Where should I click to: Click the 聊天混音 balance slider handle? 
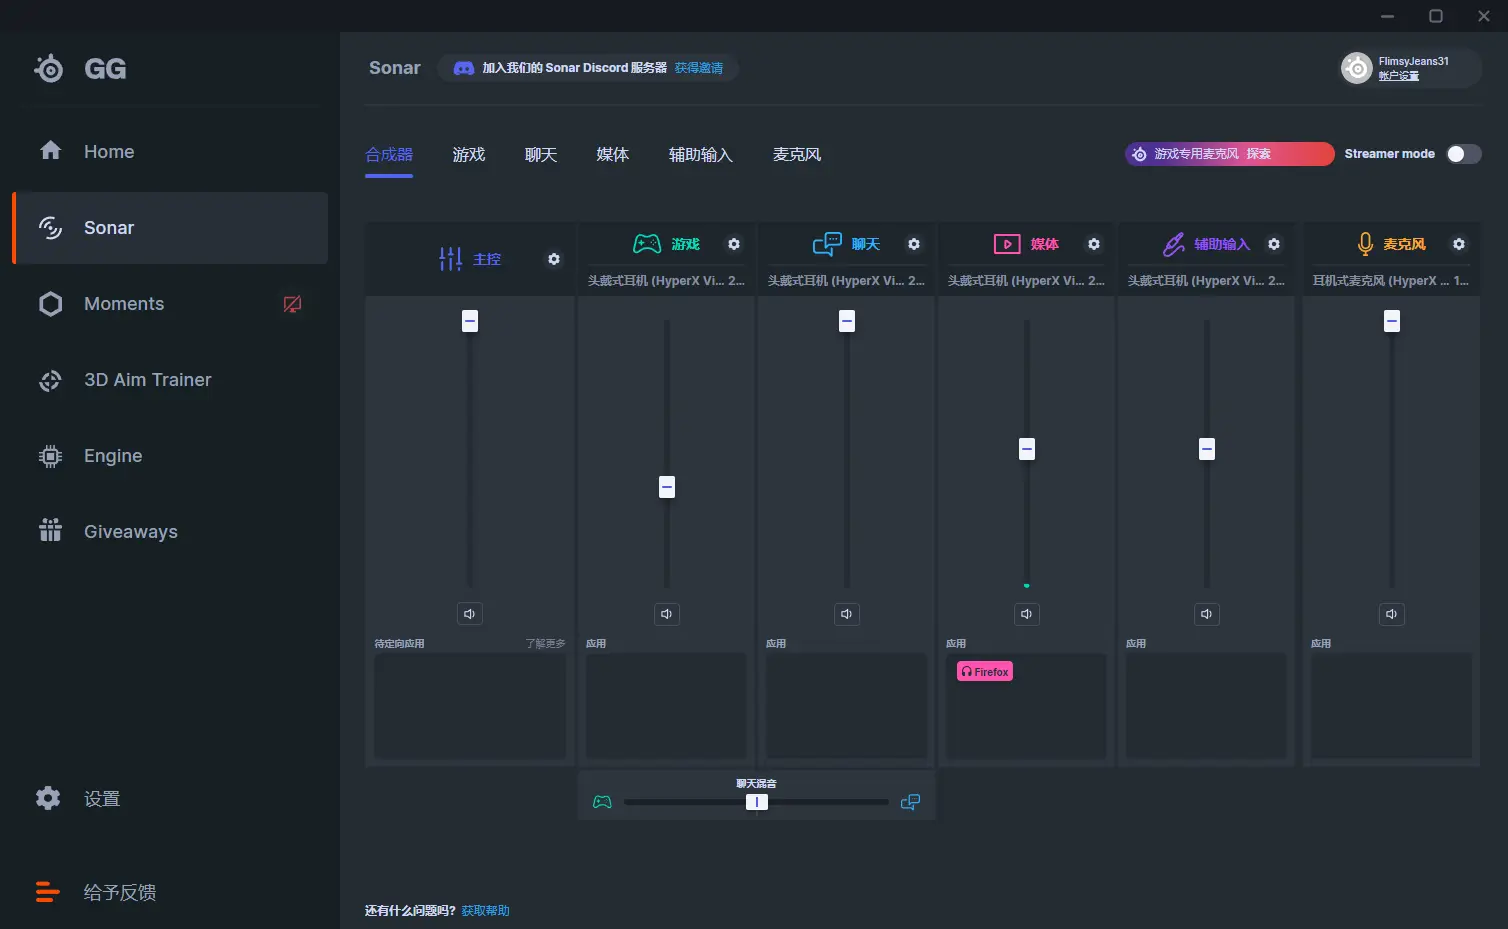coord(756,801)
